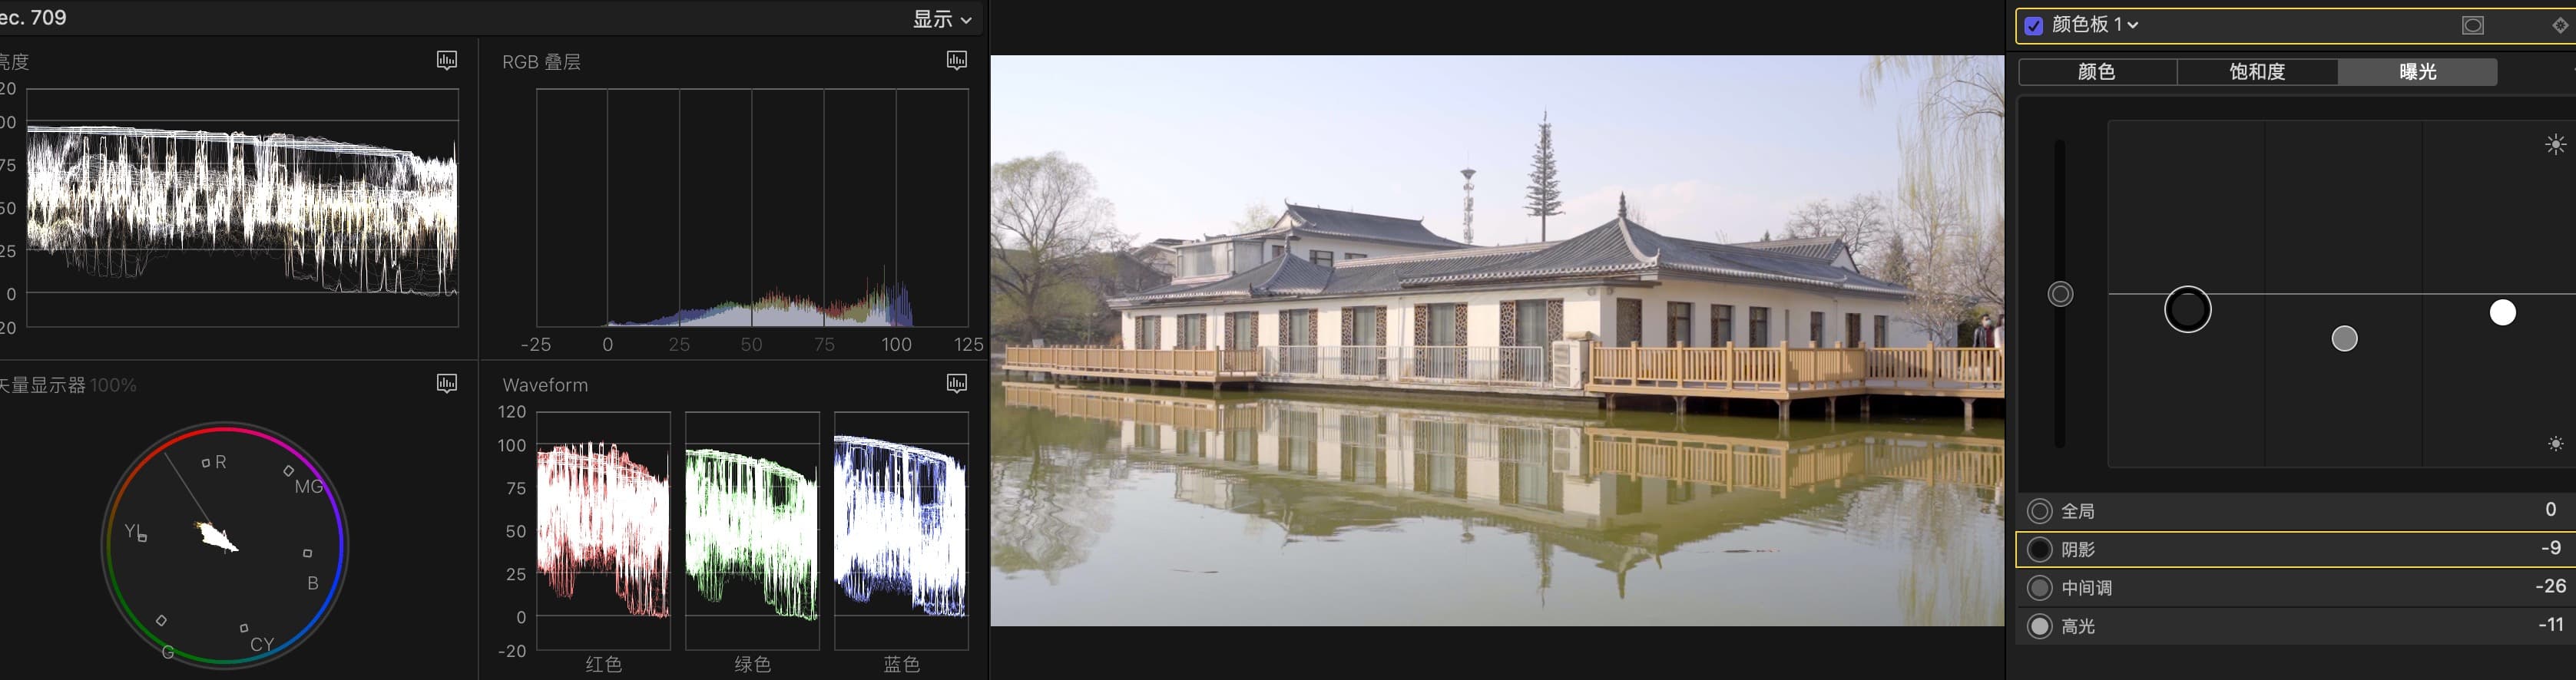Select the 全局 control row

(2290, 511)
